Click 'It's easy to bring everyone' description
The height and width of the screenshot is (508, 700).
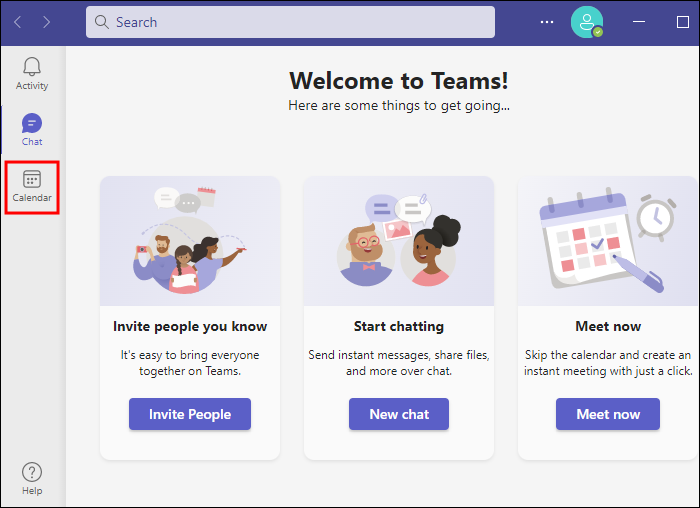click(x=190, y=363)
